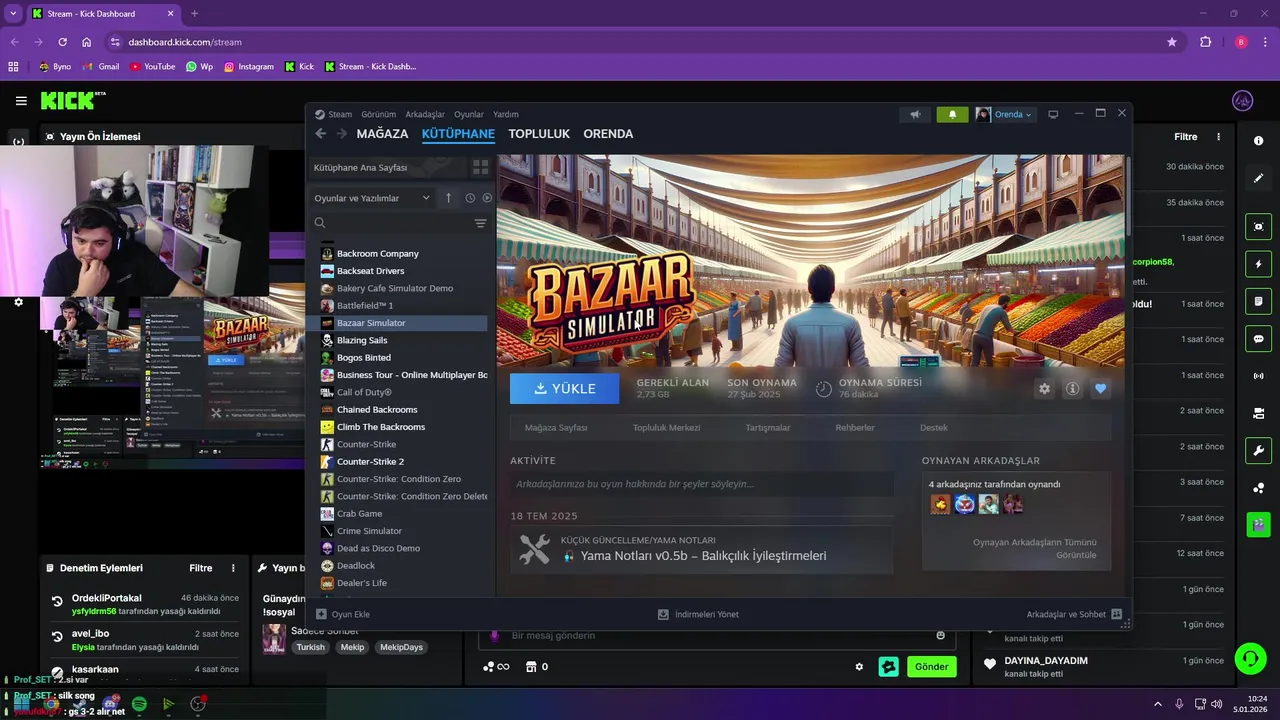1280x720 pixels.
Task: Click the Kick pencil edit icon
Action: (1259, 178)
